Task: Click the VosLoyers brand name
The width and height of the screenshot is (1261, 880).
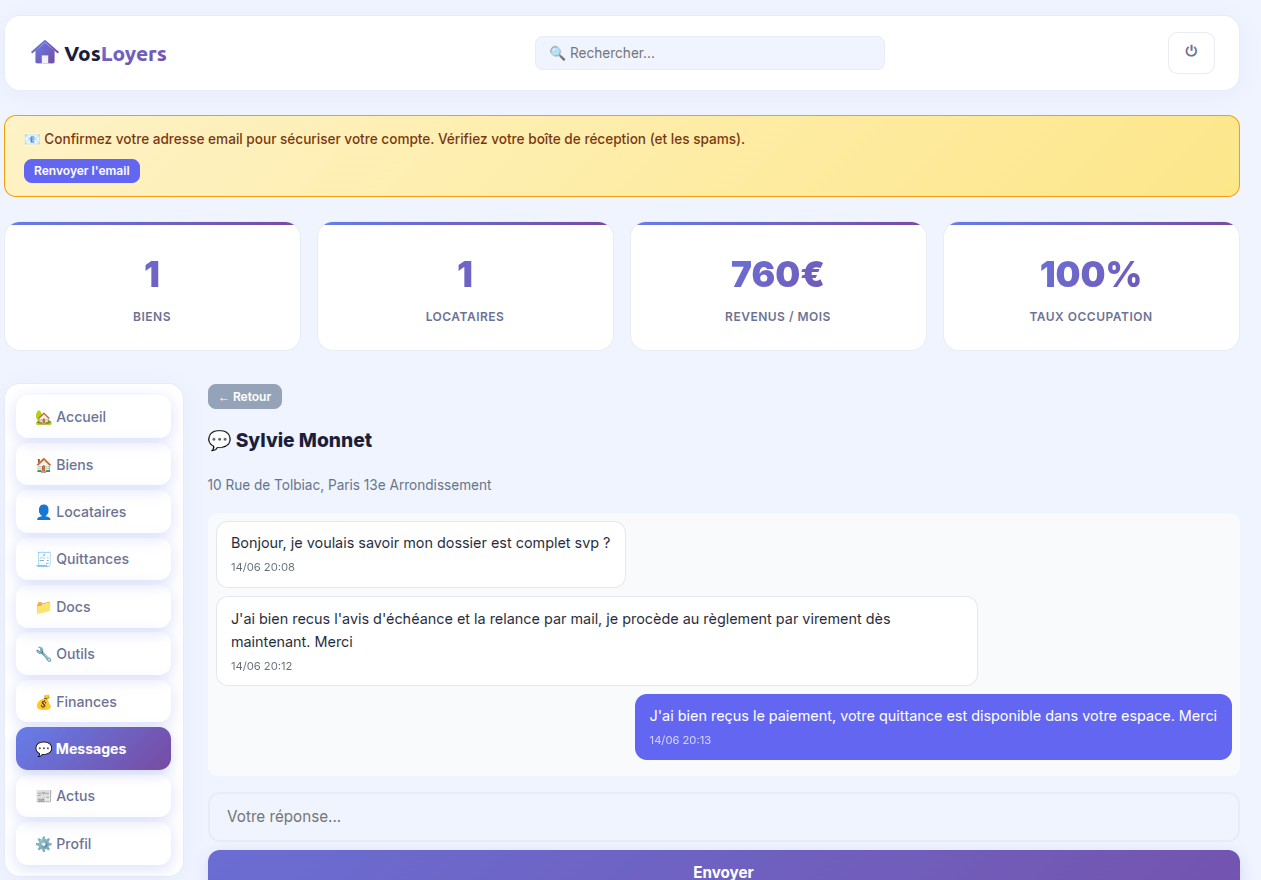Action: pyautogui.click(x=115, y=54)
